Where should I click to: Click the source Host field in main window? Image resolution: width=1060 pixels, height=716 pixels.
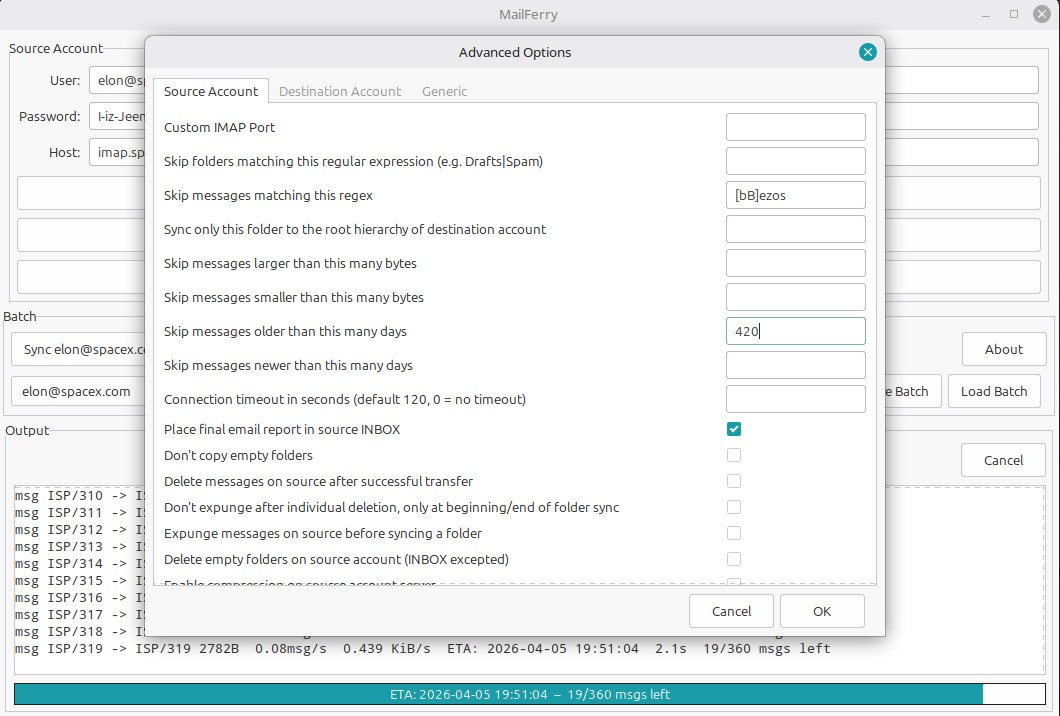[117, 152]
